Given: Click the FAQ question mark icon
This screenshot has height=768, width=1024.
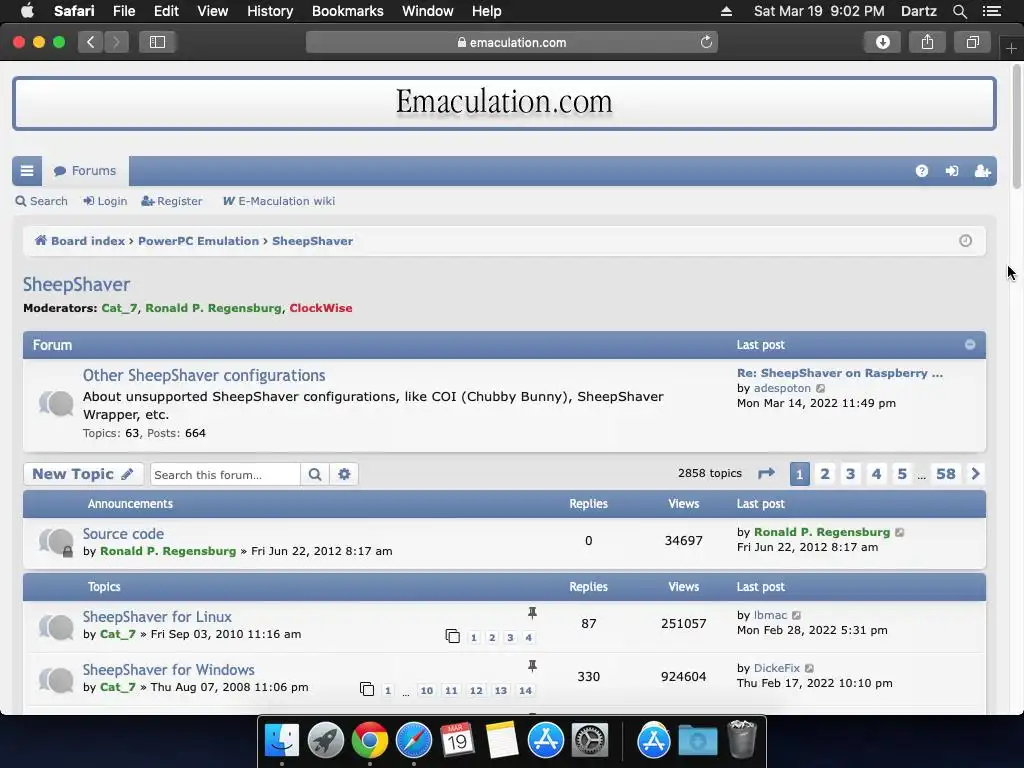Looking at the screenshot, I should (x=921, y=171).
